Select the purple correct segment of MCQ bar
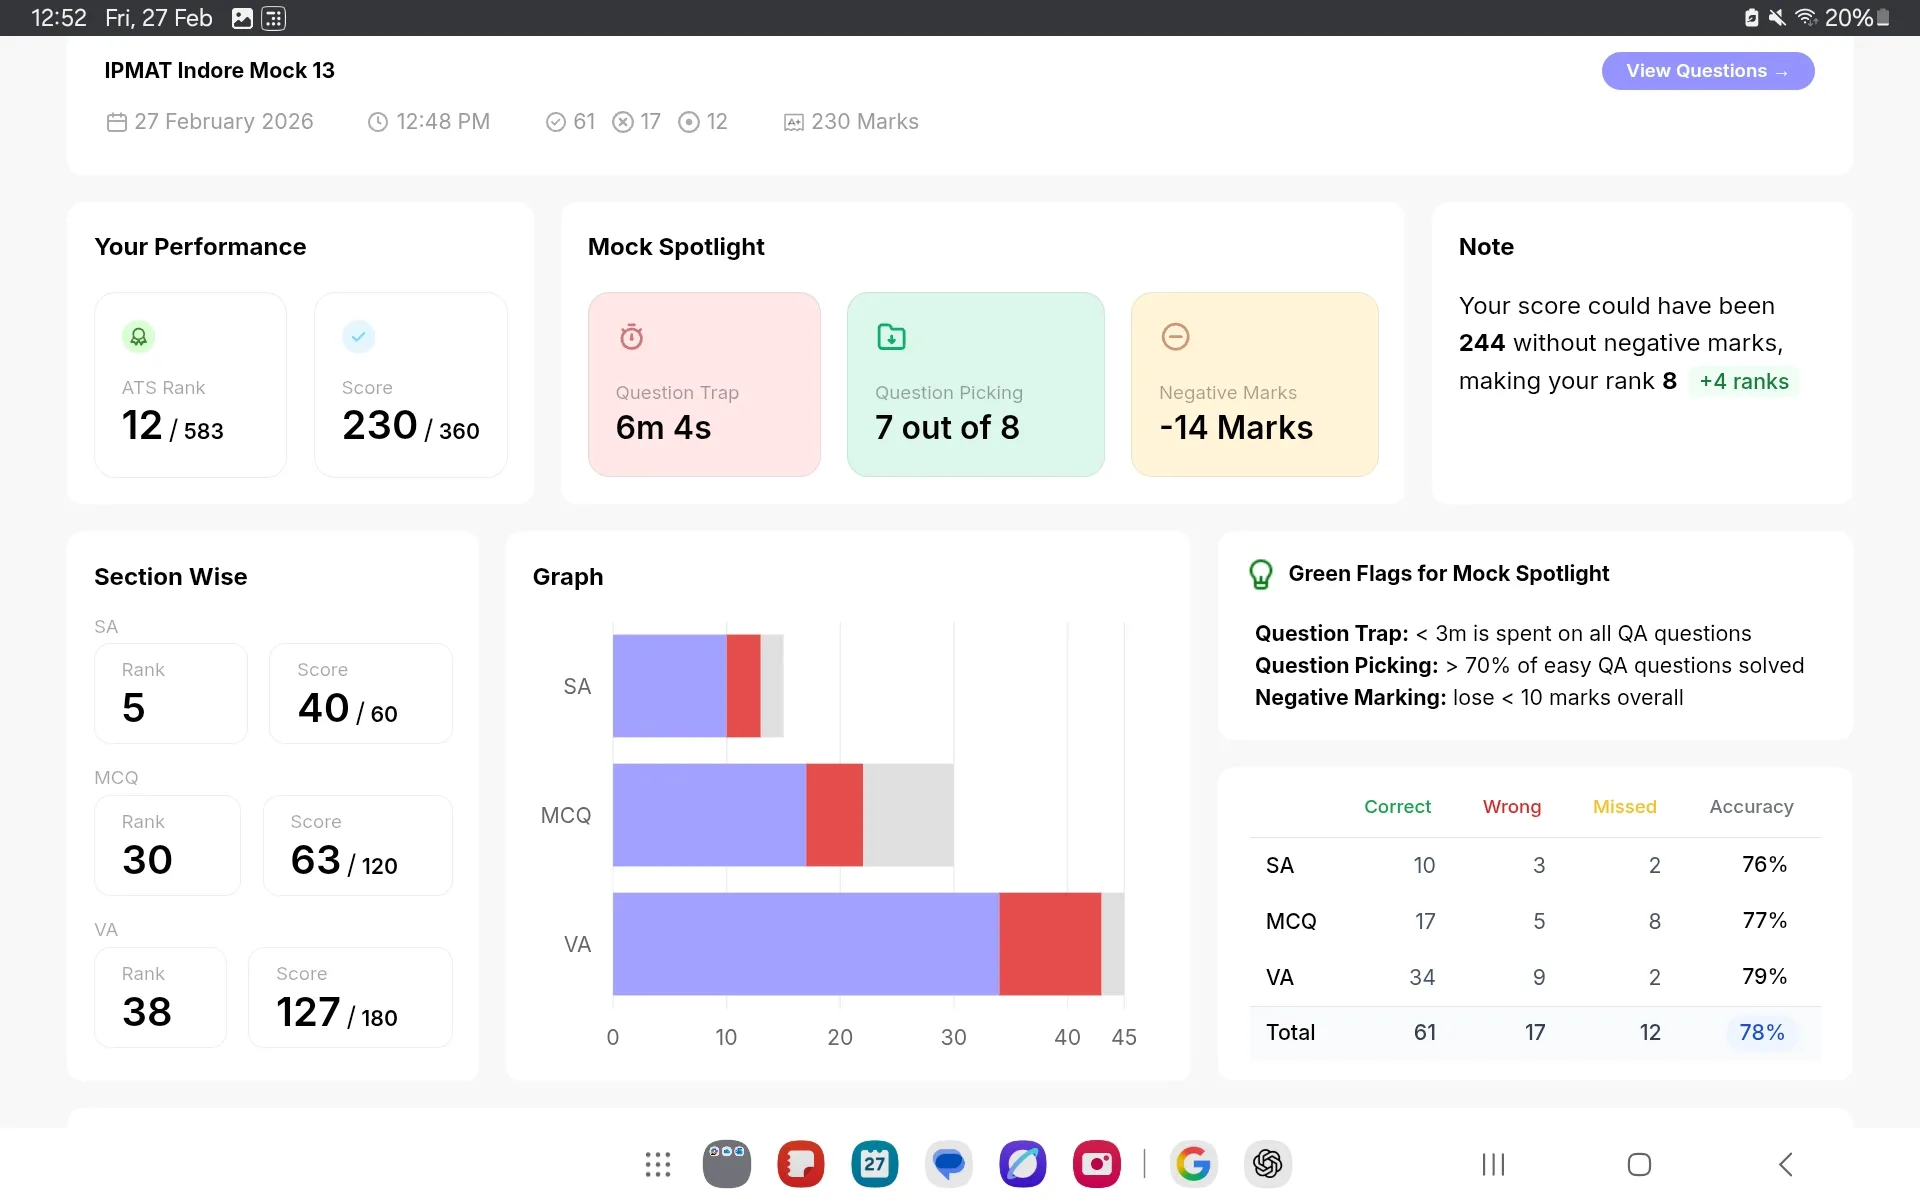This screenshot has height=1200, width=1920. coord(709,815)
